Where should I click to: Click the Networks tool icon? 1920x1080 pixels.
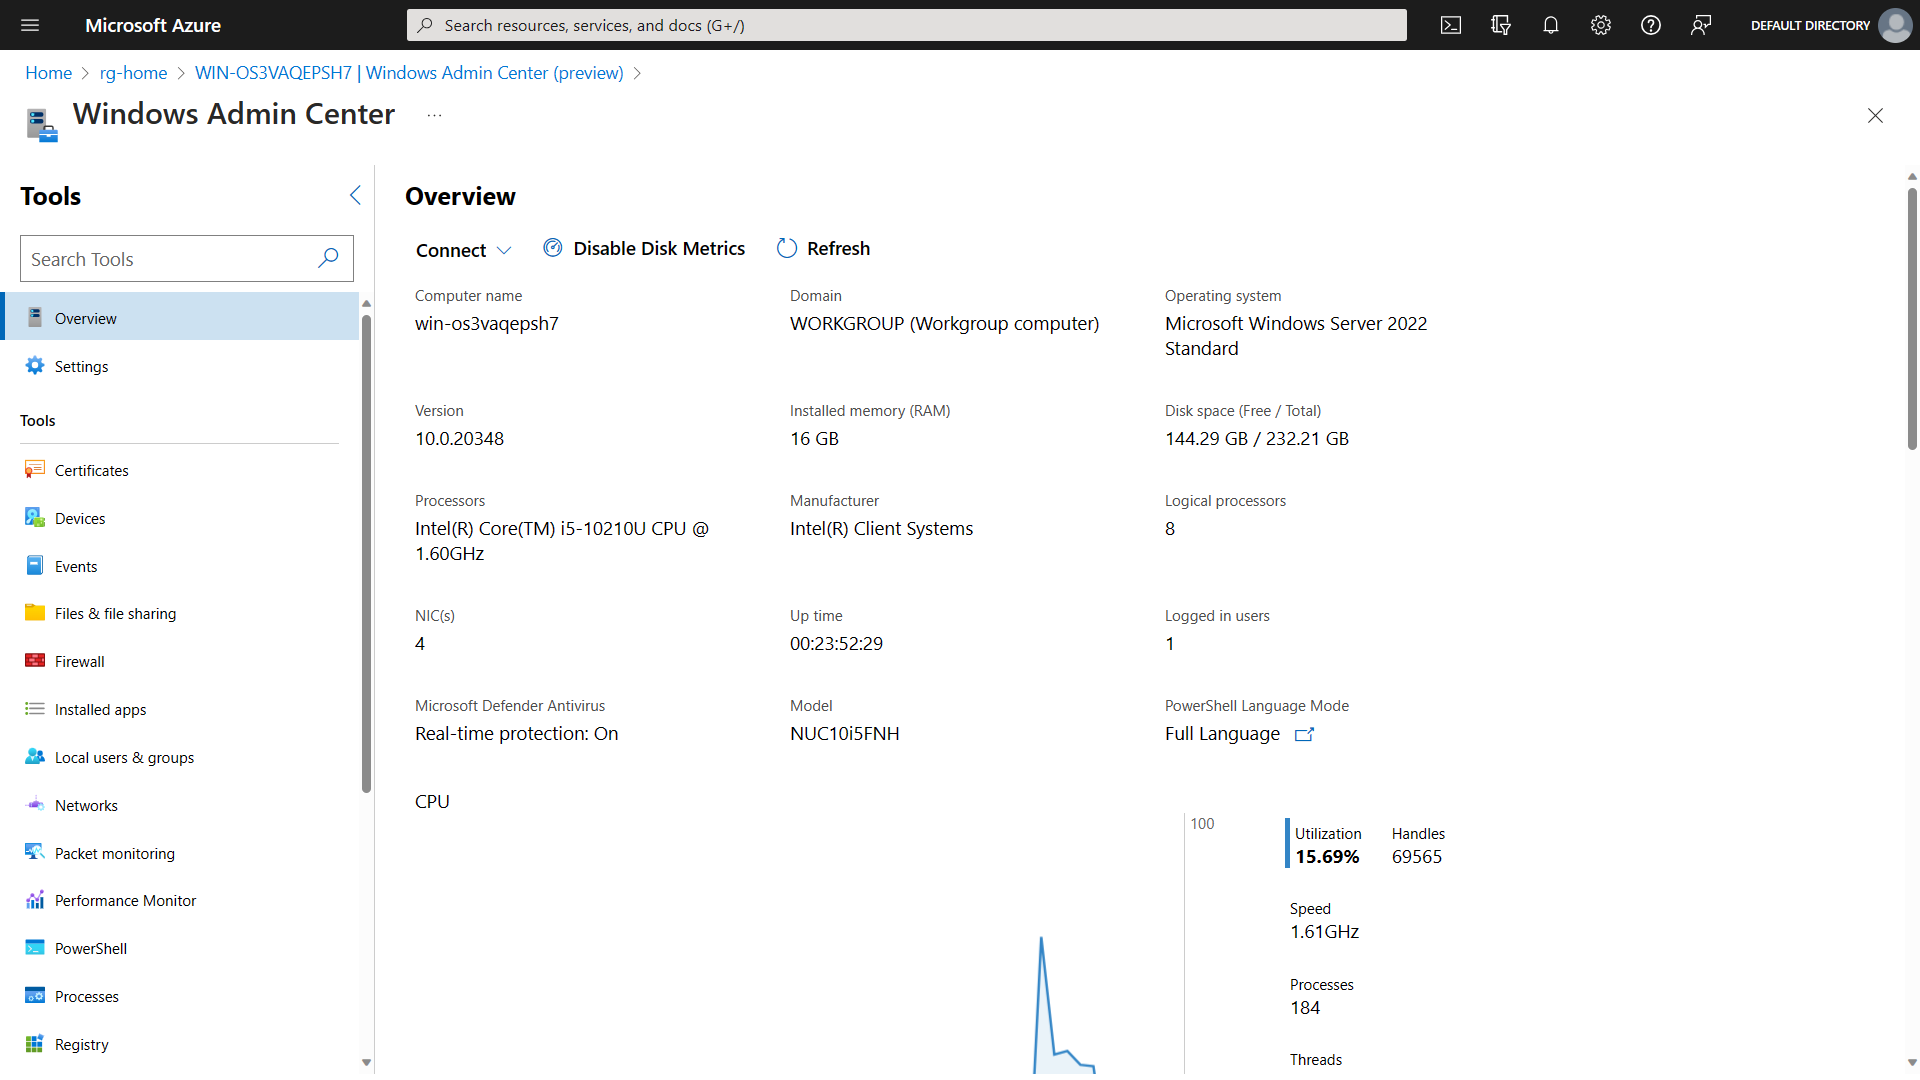pyautogui.click(x=35, y=805)
